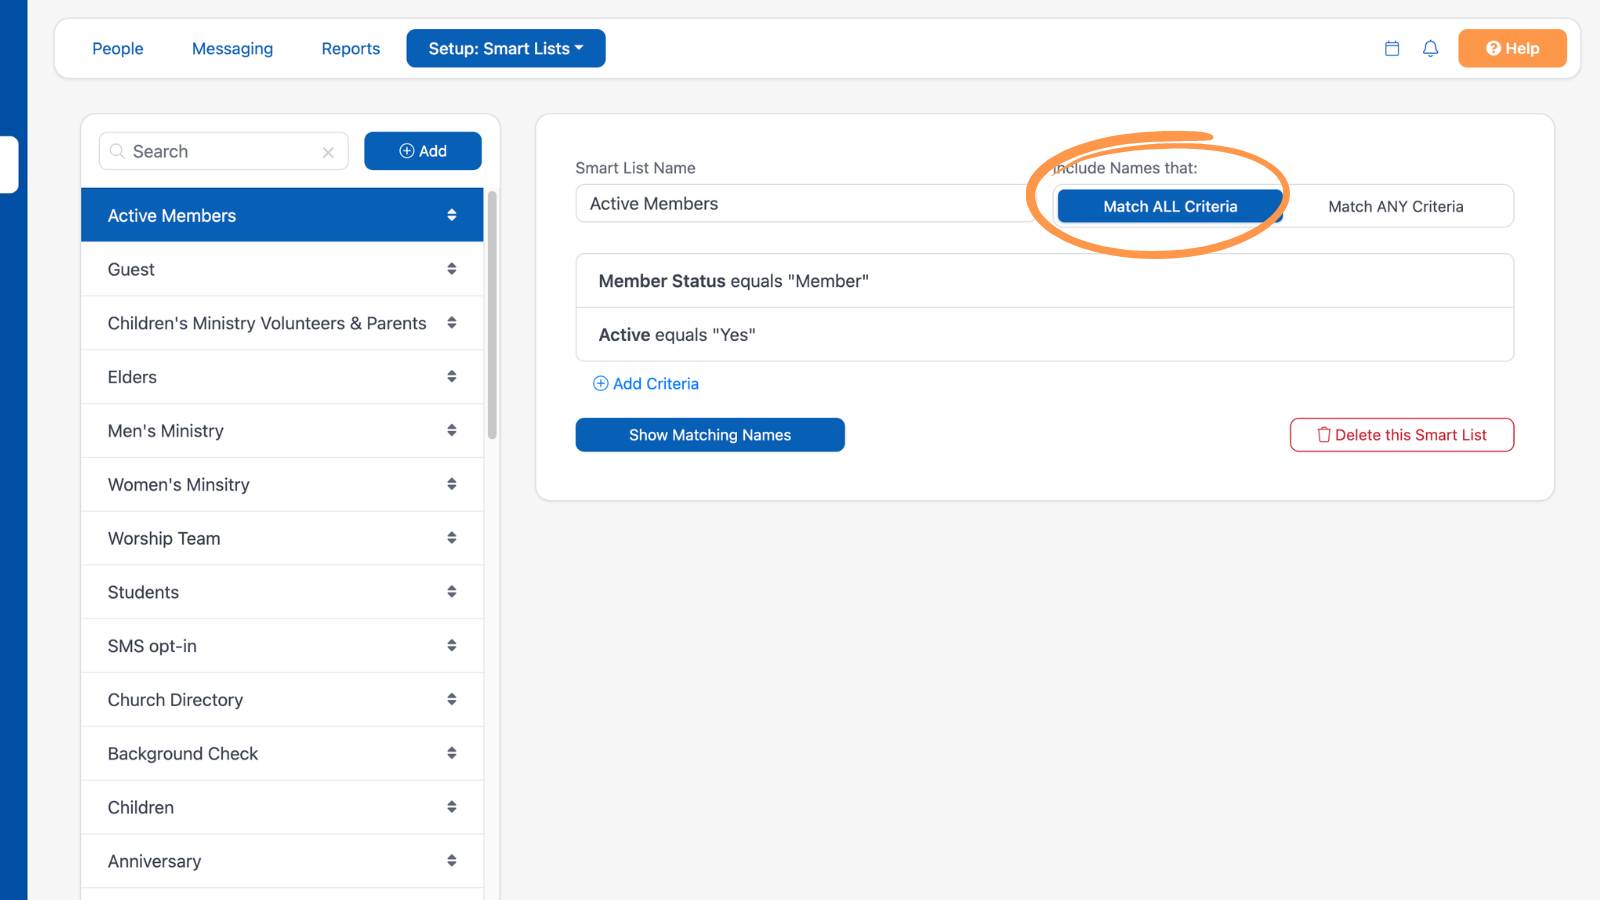The width and height of the screenshot is (1600, 900).
Task: Go to People tab
Action: point(118,48)
